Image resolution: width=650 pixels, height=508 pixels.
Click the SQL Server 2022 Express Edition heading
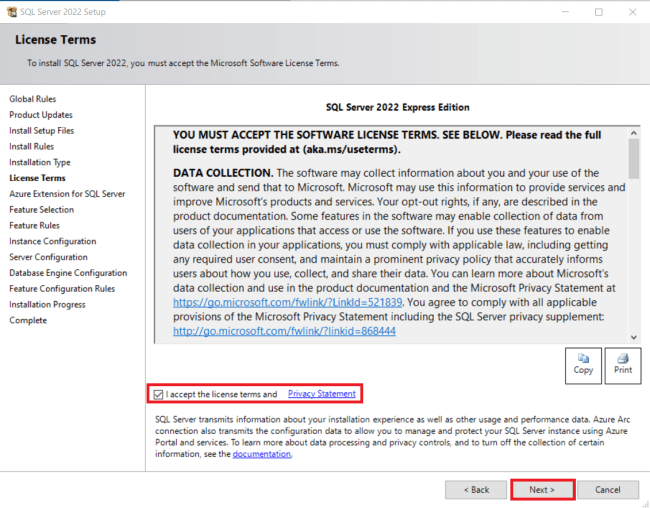tap(398, 107)
